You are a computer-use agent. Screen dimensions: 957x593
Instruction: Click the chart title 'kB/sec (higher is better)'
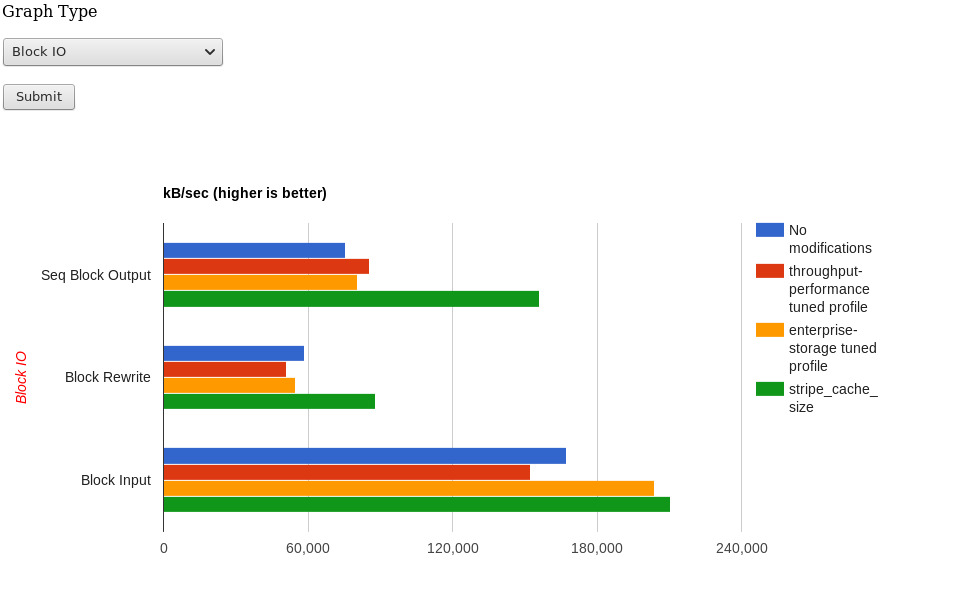pyautogui.click(x=245, y=193)
